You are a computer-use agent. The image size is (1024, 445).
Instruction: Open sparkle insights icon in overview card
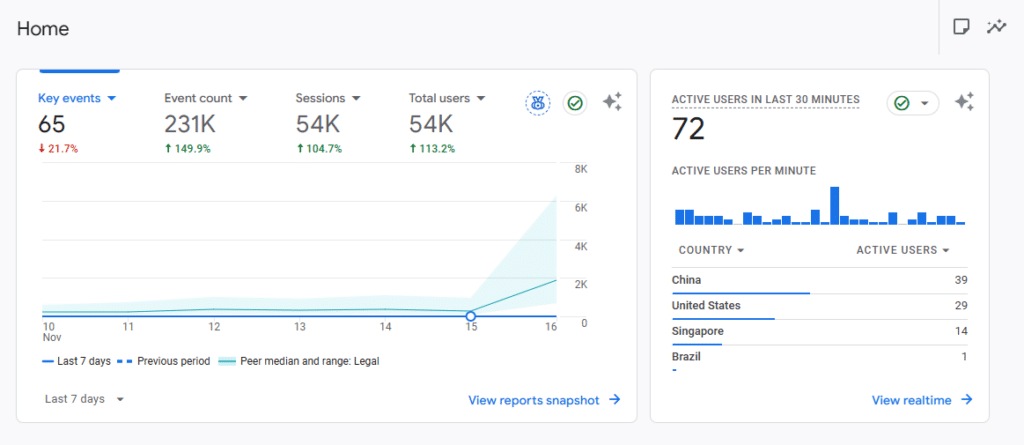(612, 102)
